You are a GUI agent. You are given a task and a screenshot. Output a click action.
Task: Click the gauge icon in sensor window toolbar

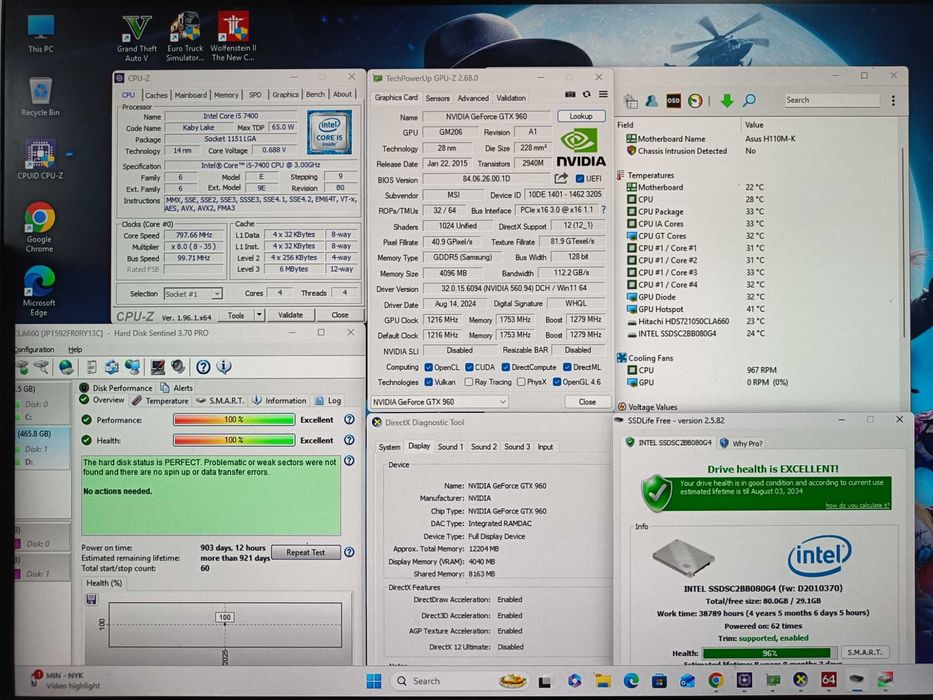(694, 101)
